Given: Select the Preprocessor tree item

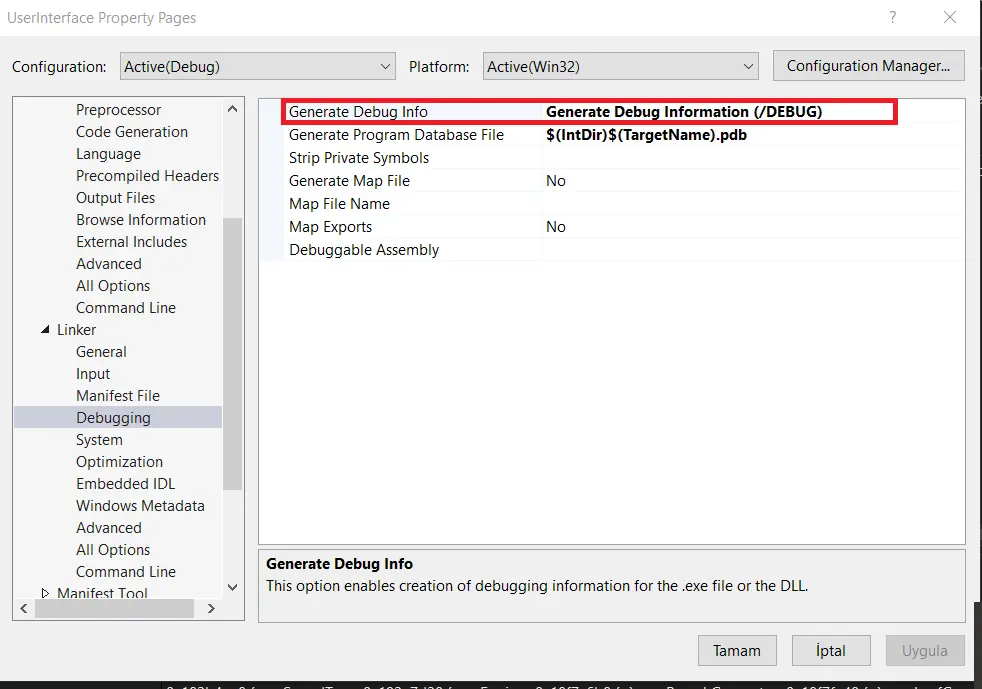Looking at the screenshot, I should (x=118, y=109).
